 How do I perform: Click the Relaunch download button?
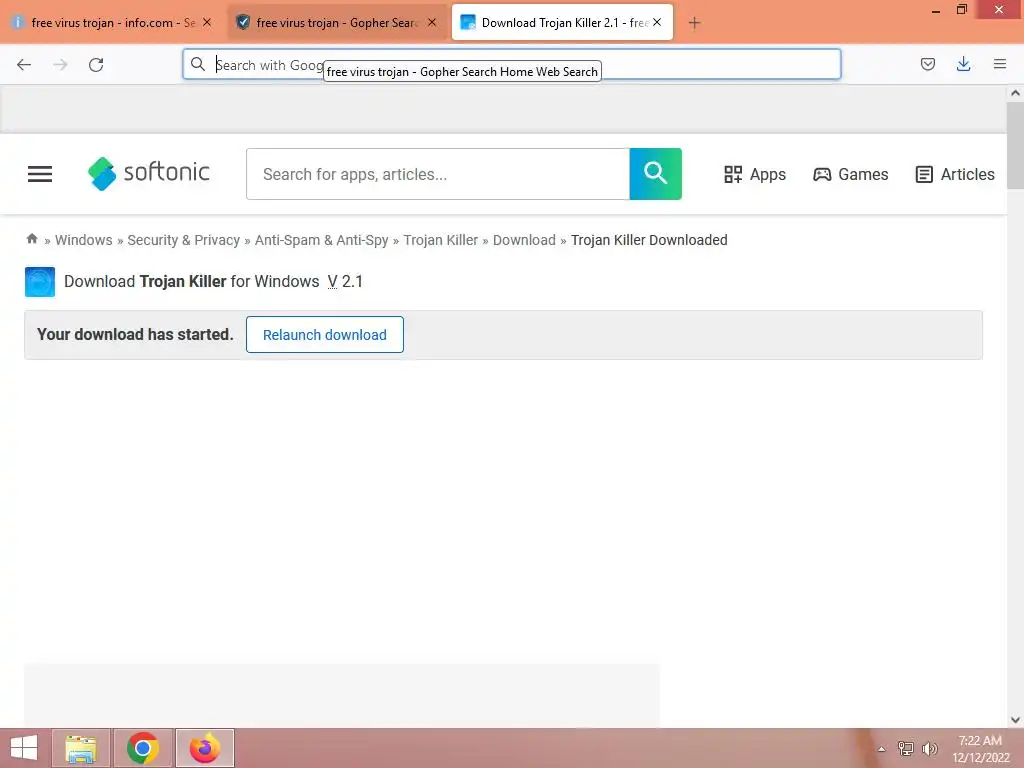point(325,334)
